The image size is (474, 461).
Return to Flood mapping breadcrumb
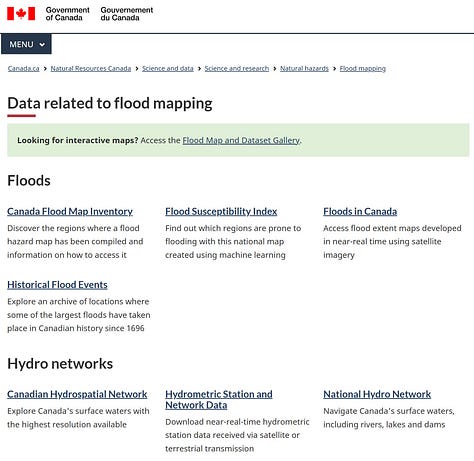coord(363,68)
